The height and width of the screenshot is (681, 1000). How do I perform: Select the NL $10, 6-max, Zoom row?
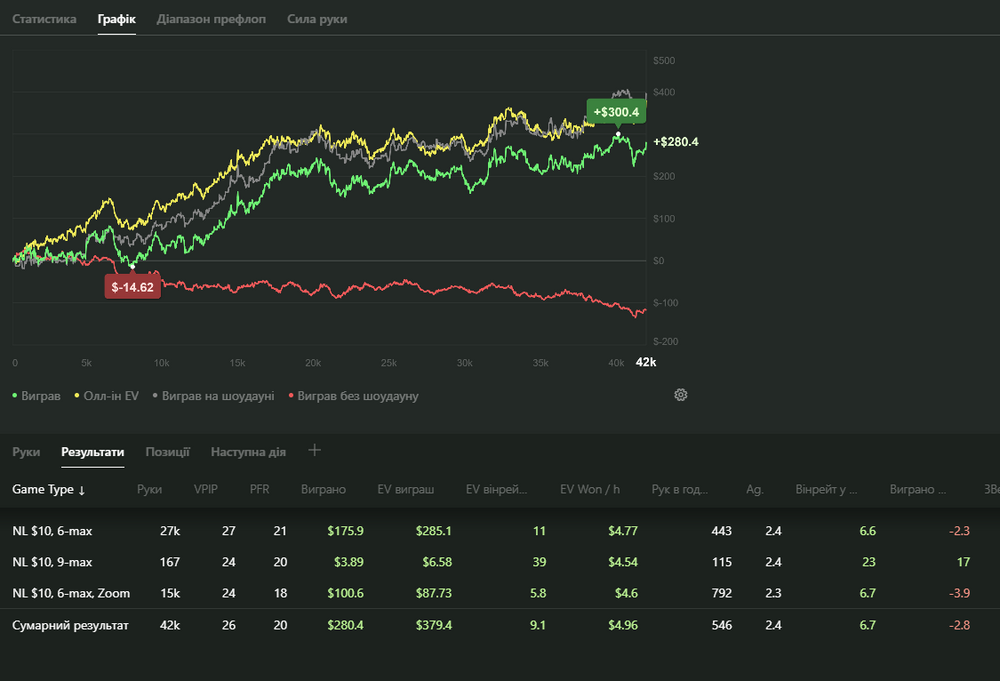pos(71,593)
